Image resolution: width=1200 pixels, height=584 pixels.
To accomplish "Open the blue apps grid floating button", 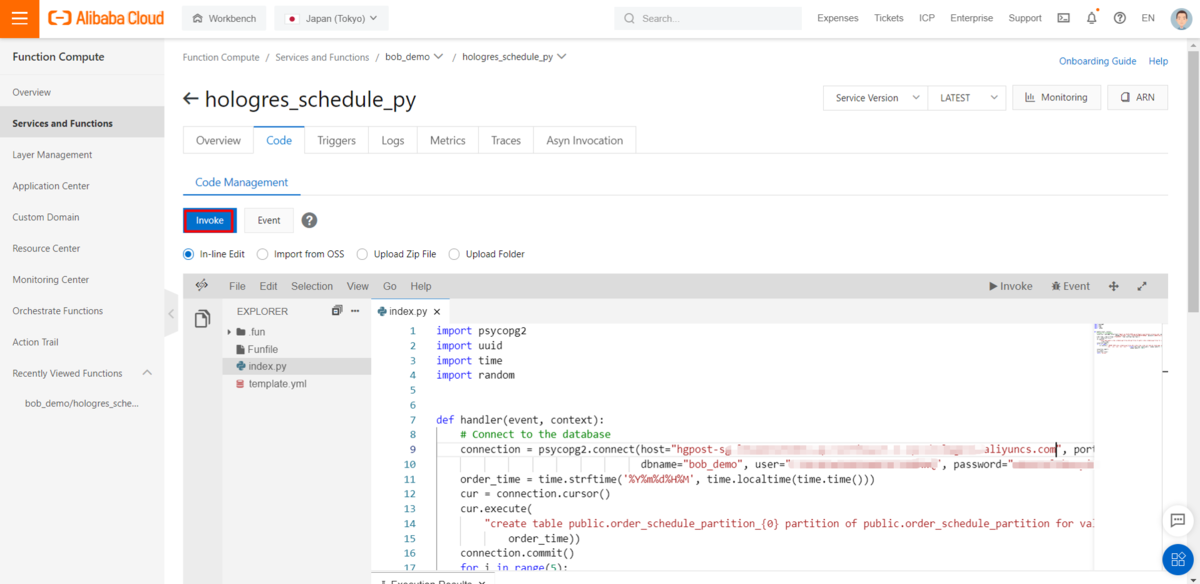I will [1178, 559].
